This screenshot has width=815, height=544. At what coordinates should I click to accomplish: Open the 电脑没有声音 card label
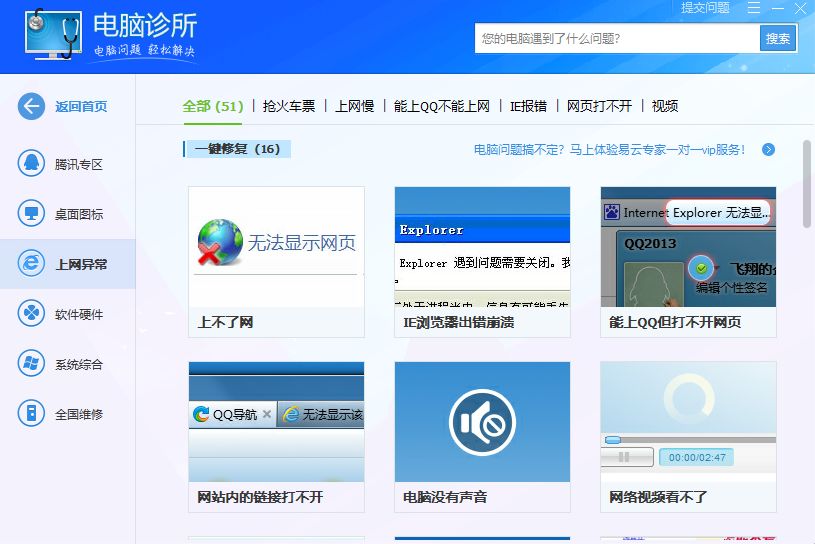click(x=445, y=497)
